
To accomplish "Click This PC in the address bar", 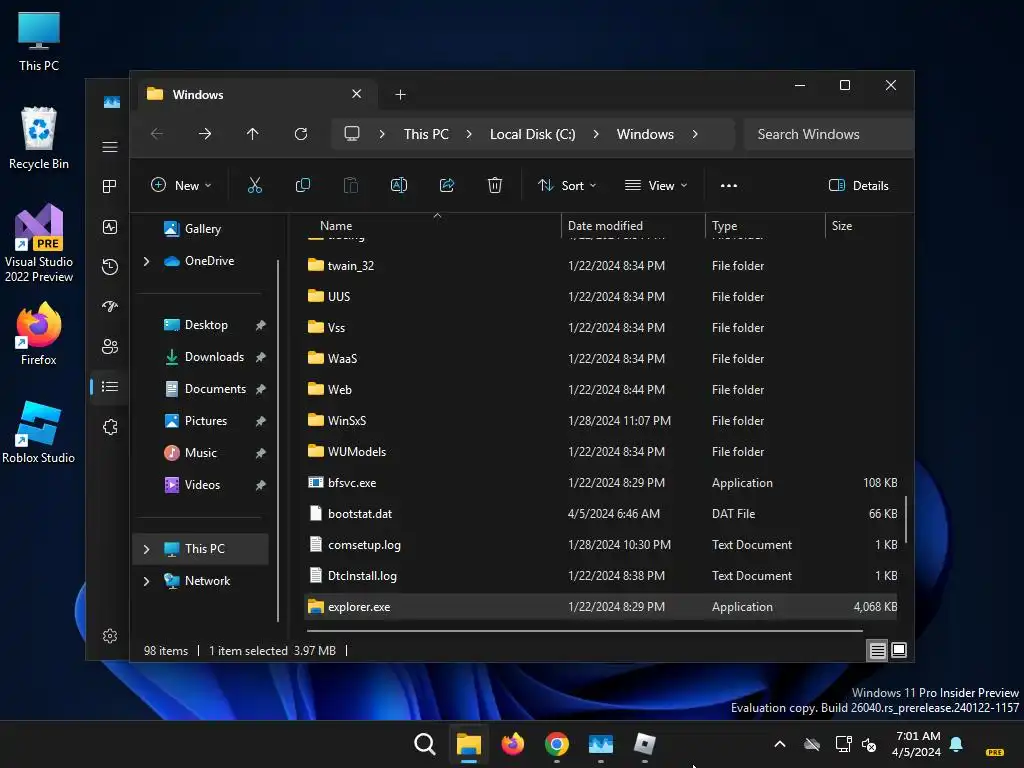I will click(426, 135).
